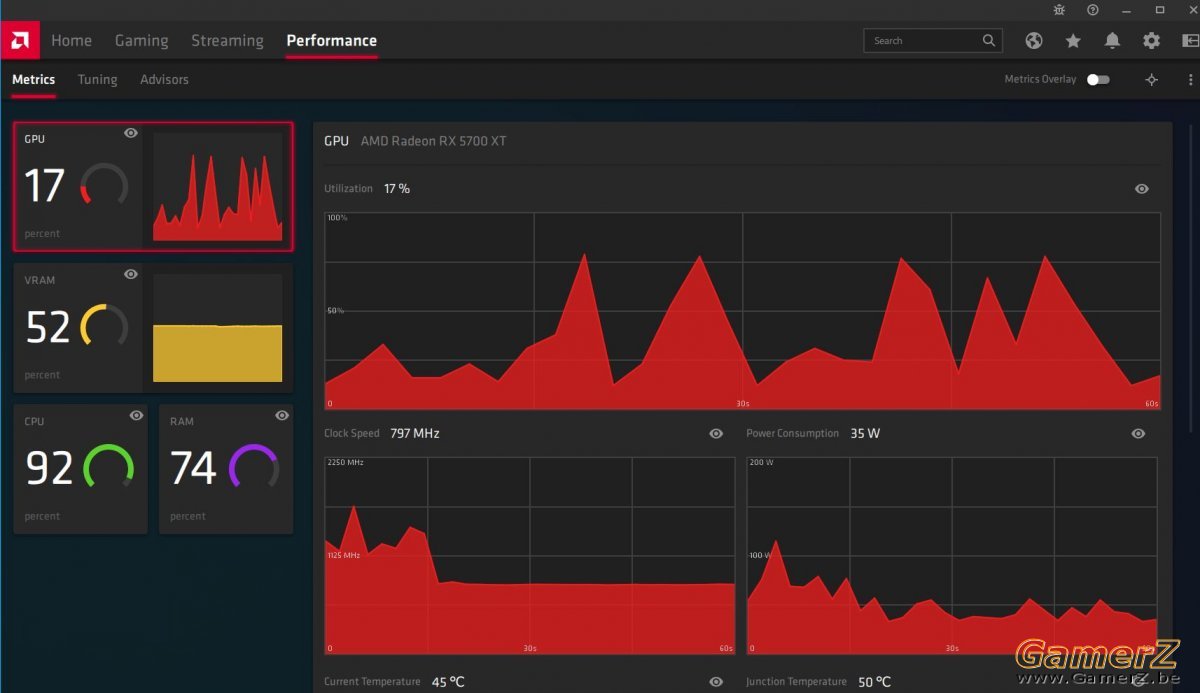Click the '35 W' power value

pos(865,433)
